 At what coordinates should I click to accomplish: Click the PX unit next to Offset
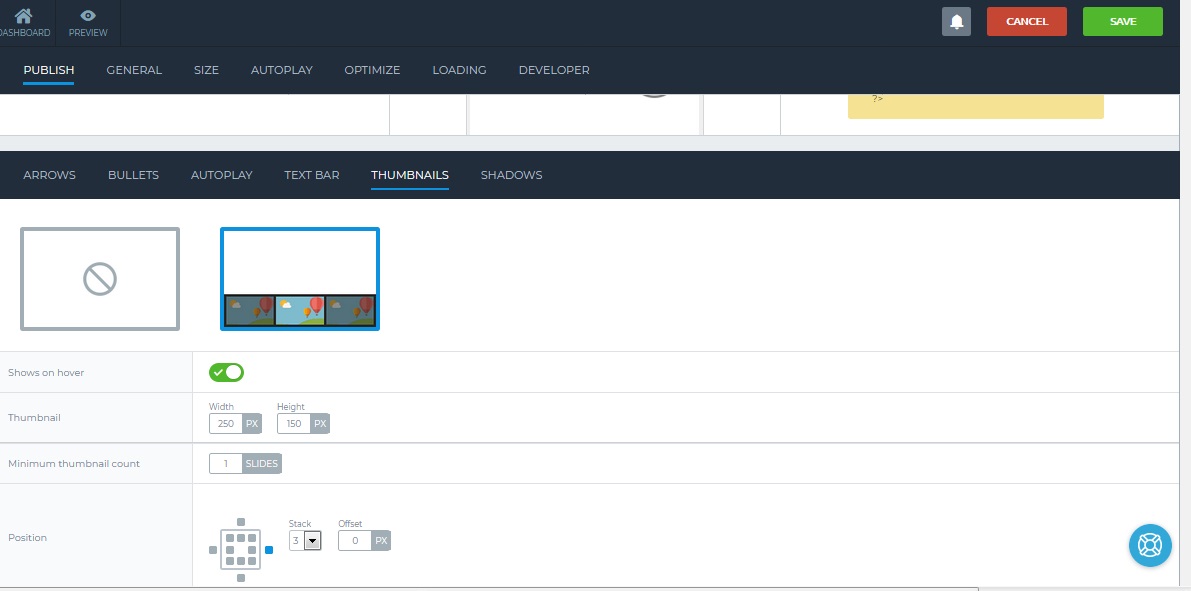coord(381,541)
